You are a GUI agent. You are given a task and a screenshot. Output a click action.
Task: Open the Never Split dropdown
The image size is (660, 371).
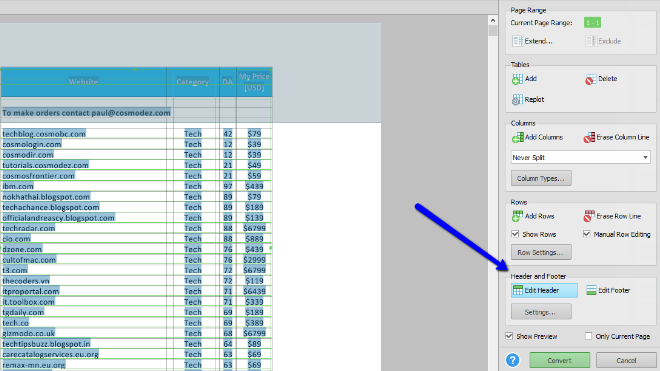pos(581,157)
